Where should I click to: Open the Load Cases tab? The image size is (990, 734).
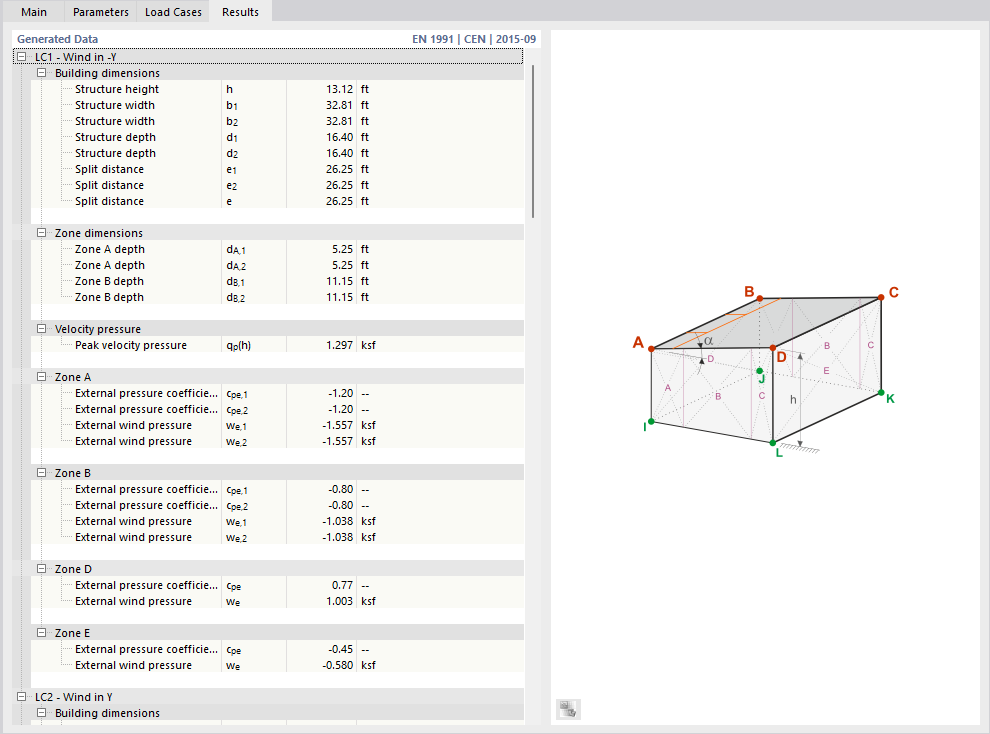172,12
